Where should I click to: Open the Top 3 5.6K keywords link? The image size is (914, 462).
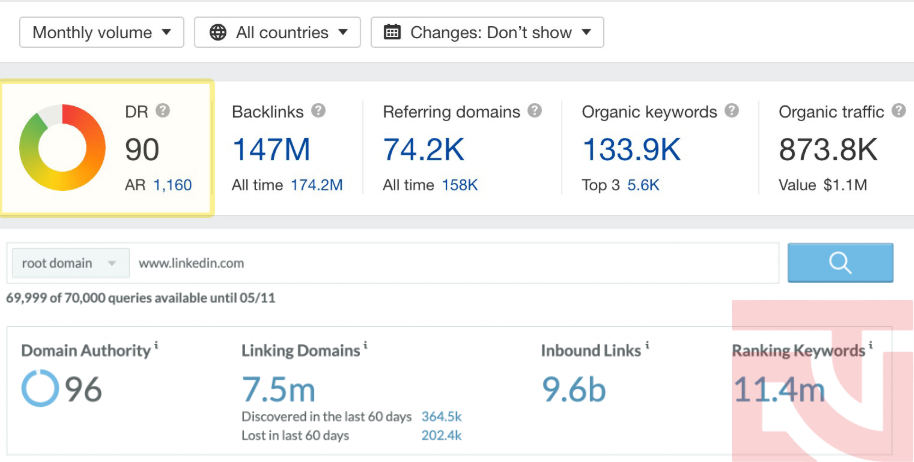pos(643,185)
